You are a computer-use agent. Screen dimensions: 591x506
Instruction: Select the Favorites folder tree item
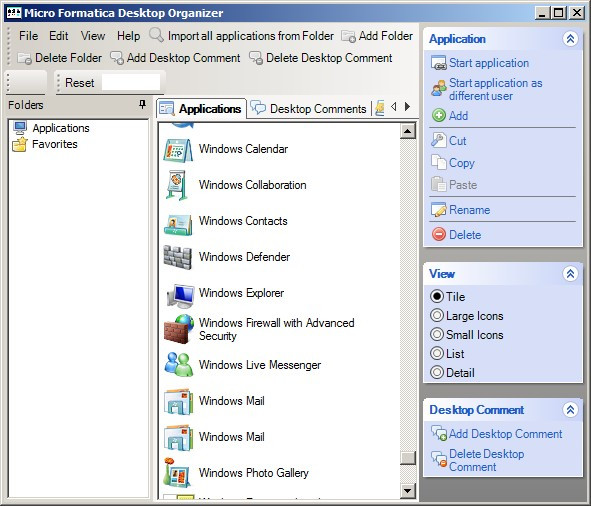(x=55, y=144)
